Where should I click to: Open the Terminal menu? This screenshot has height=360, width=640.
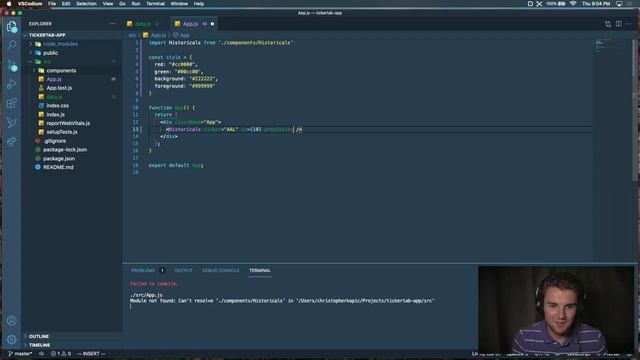pos(155,4)
